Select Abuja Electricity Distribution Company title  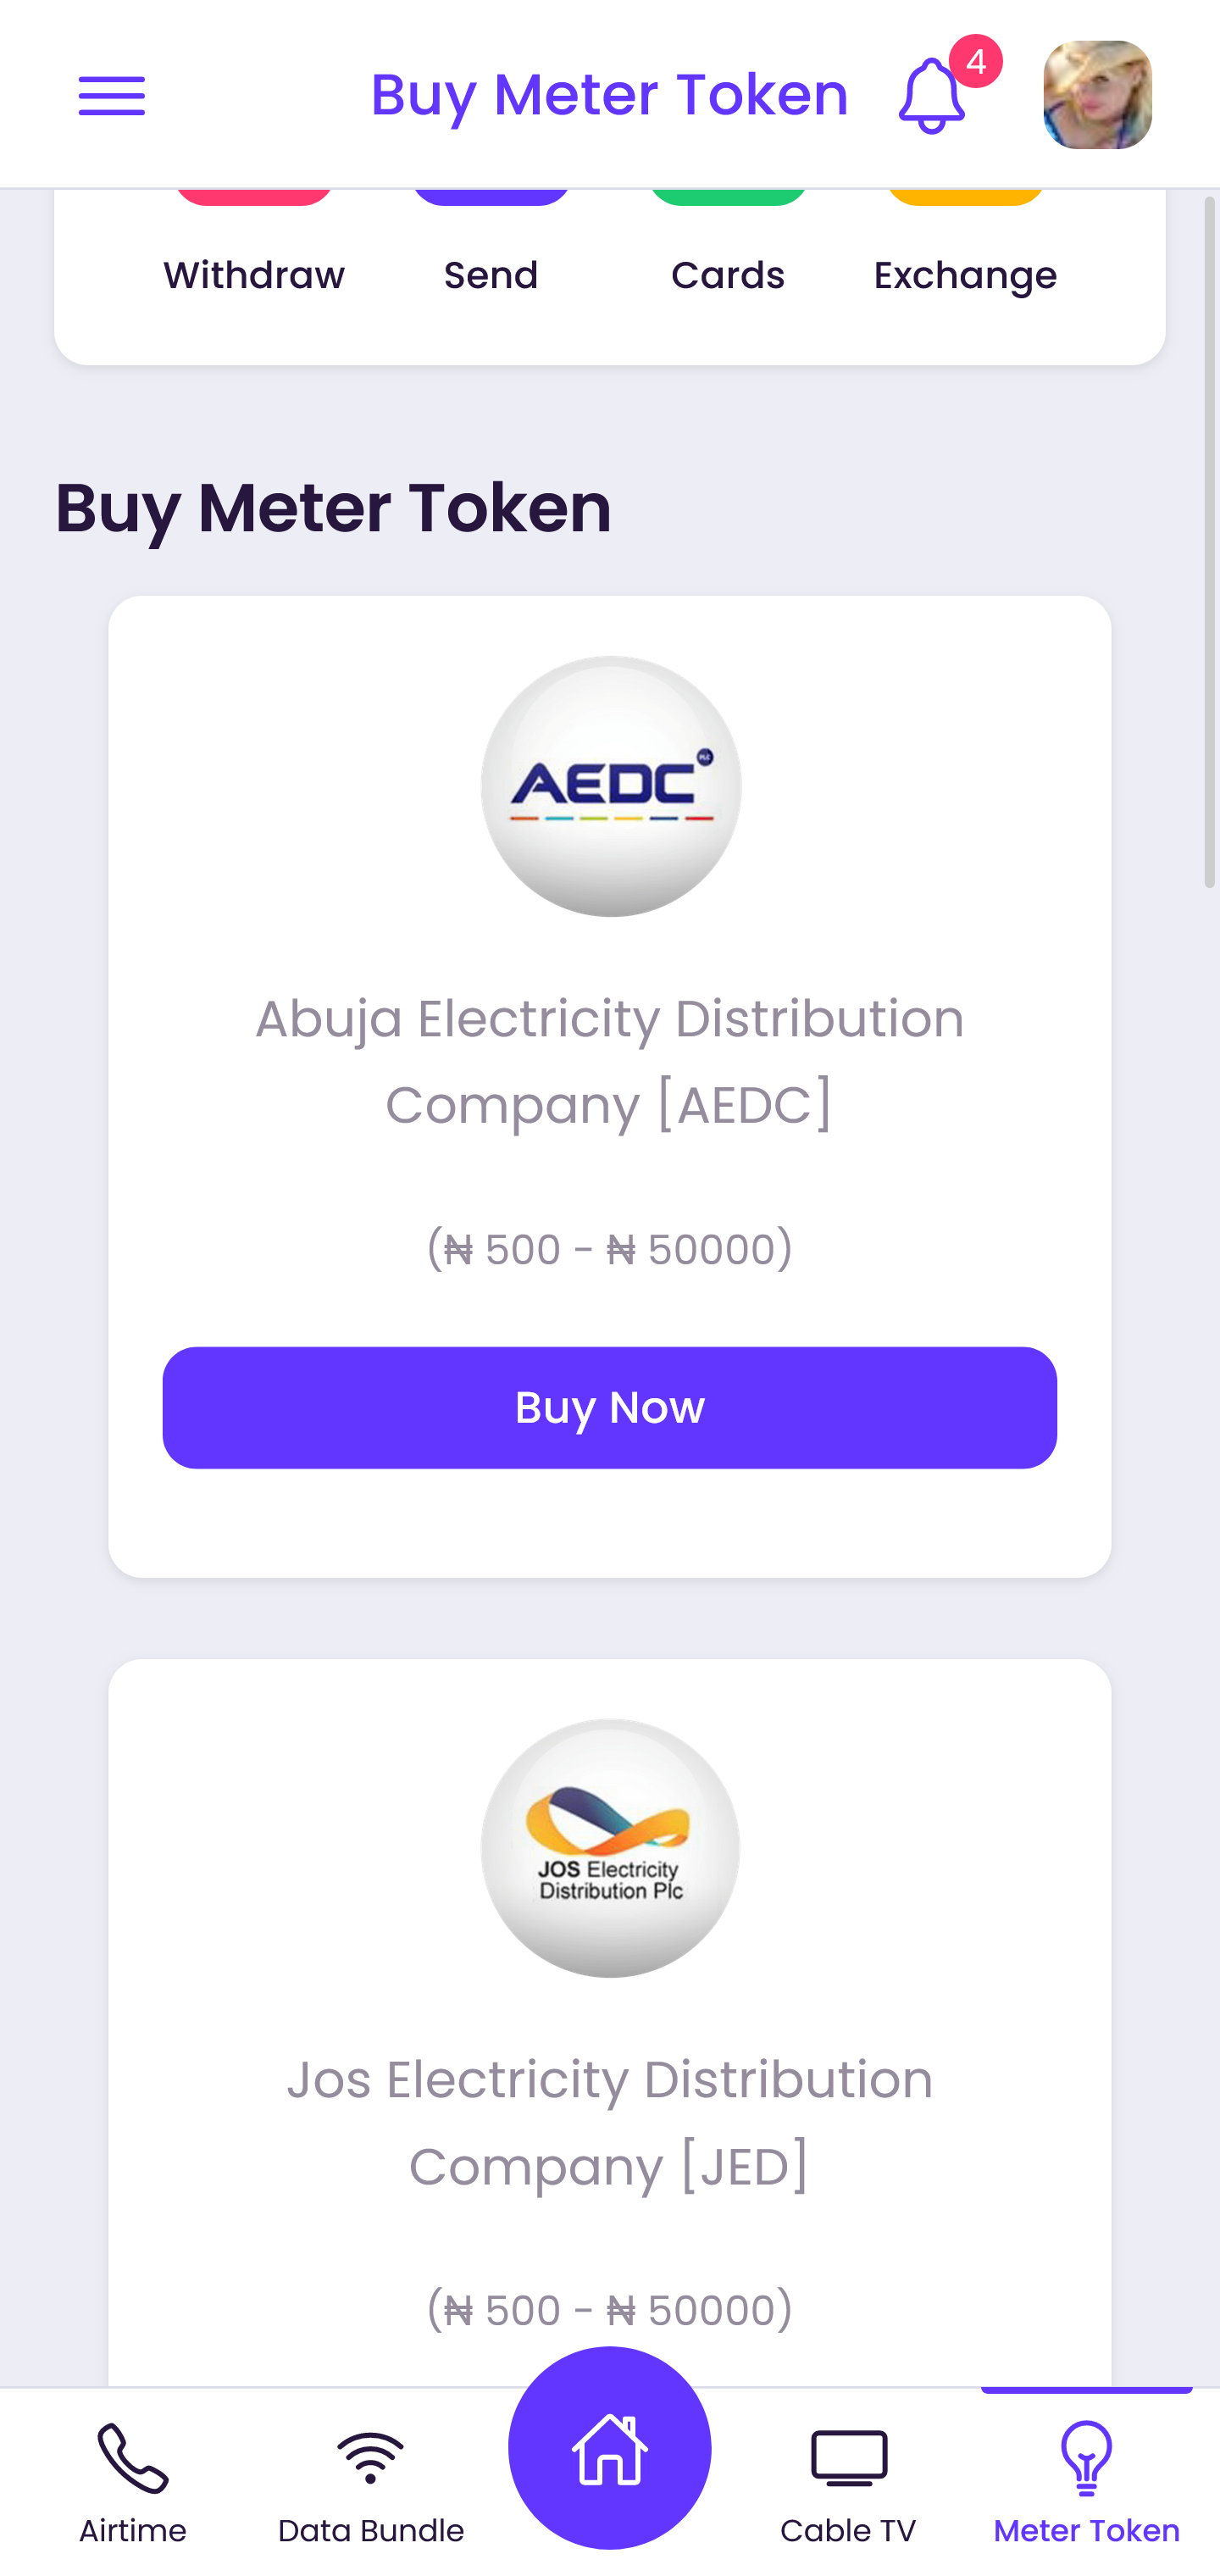coord(610,1061)
